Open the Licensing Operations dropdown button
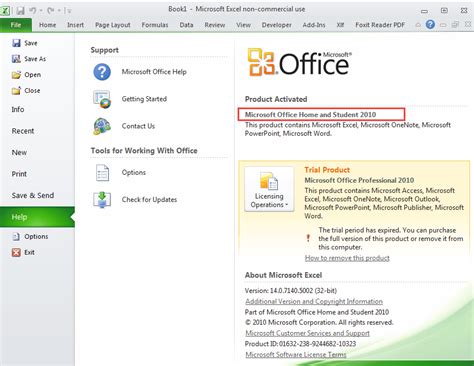474x366 pixels. coord(269,189)
